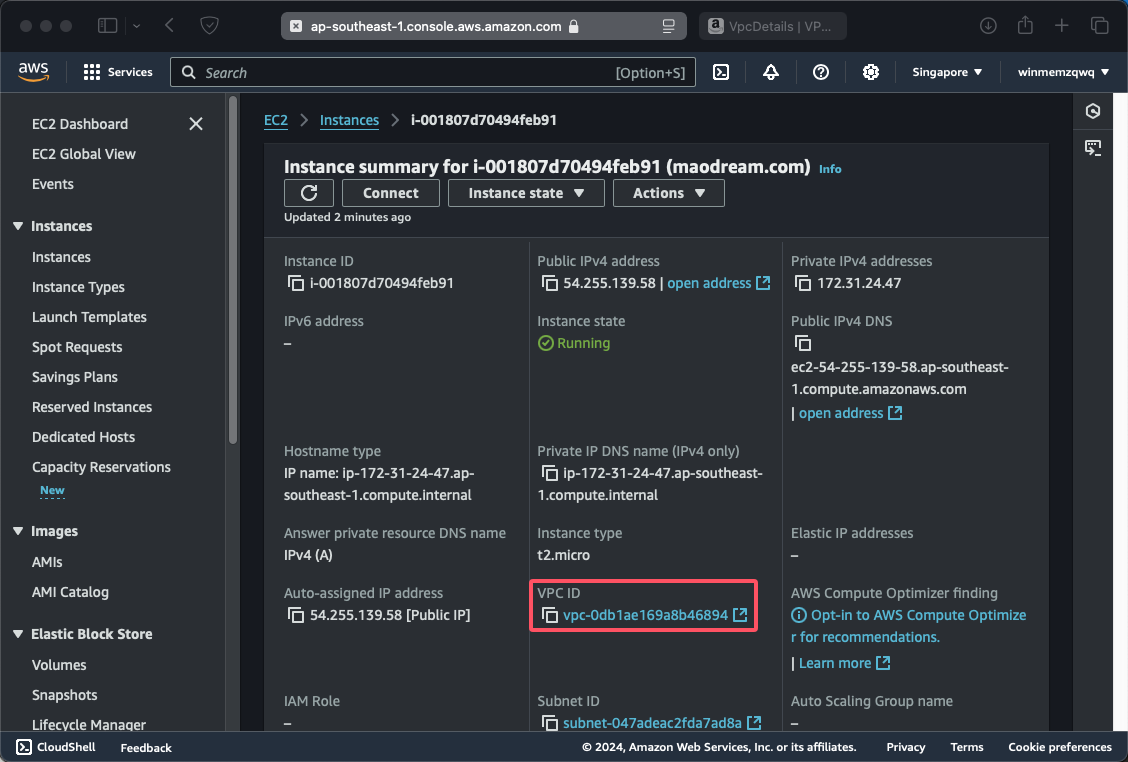Open the help question mark icon
Screen dimensions: 1128x762
[x=821, y=72]
